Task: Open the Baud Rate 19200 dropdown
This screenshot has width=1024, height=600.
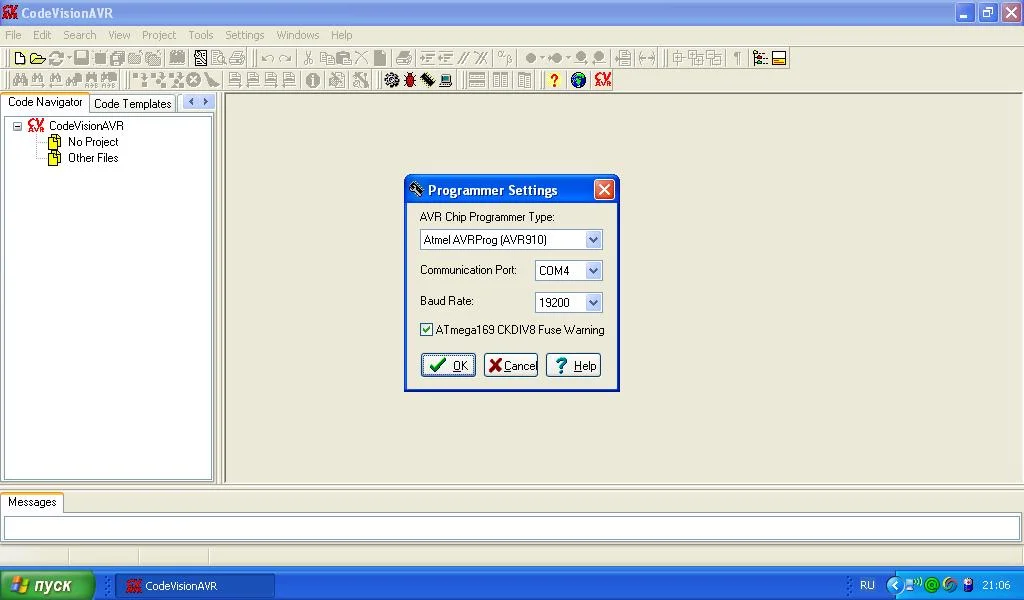Action: (x=593, y=302)
